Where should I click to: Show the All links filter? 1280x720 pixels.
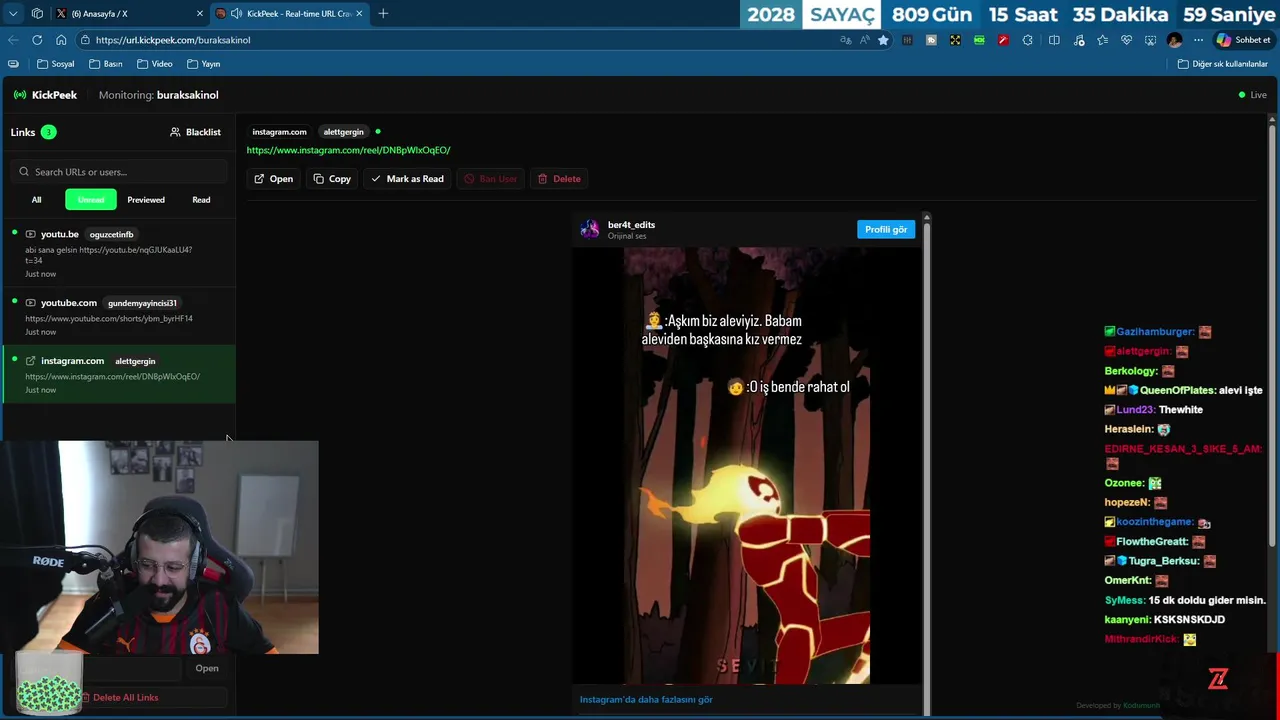tap(36, 200)
